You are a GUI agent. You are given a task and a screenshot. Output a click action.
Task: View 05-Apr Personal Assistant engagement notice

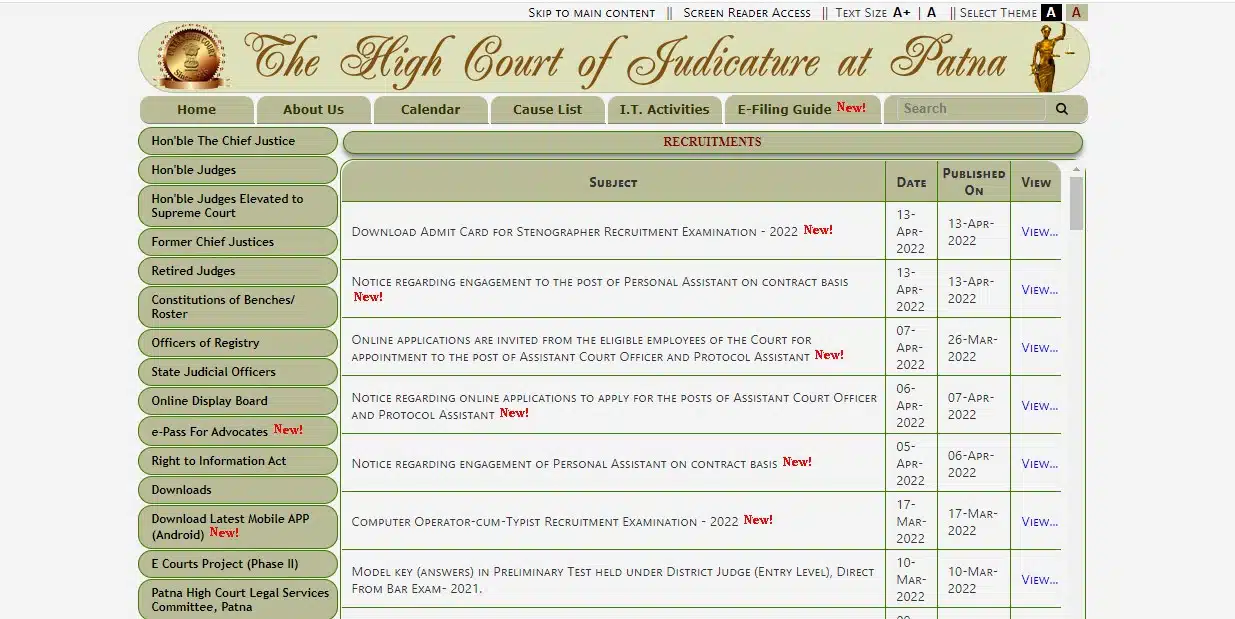coord(1039,464)
